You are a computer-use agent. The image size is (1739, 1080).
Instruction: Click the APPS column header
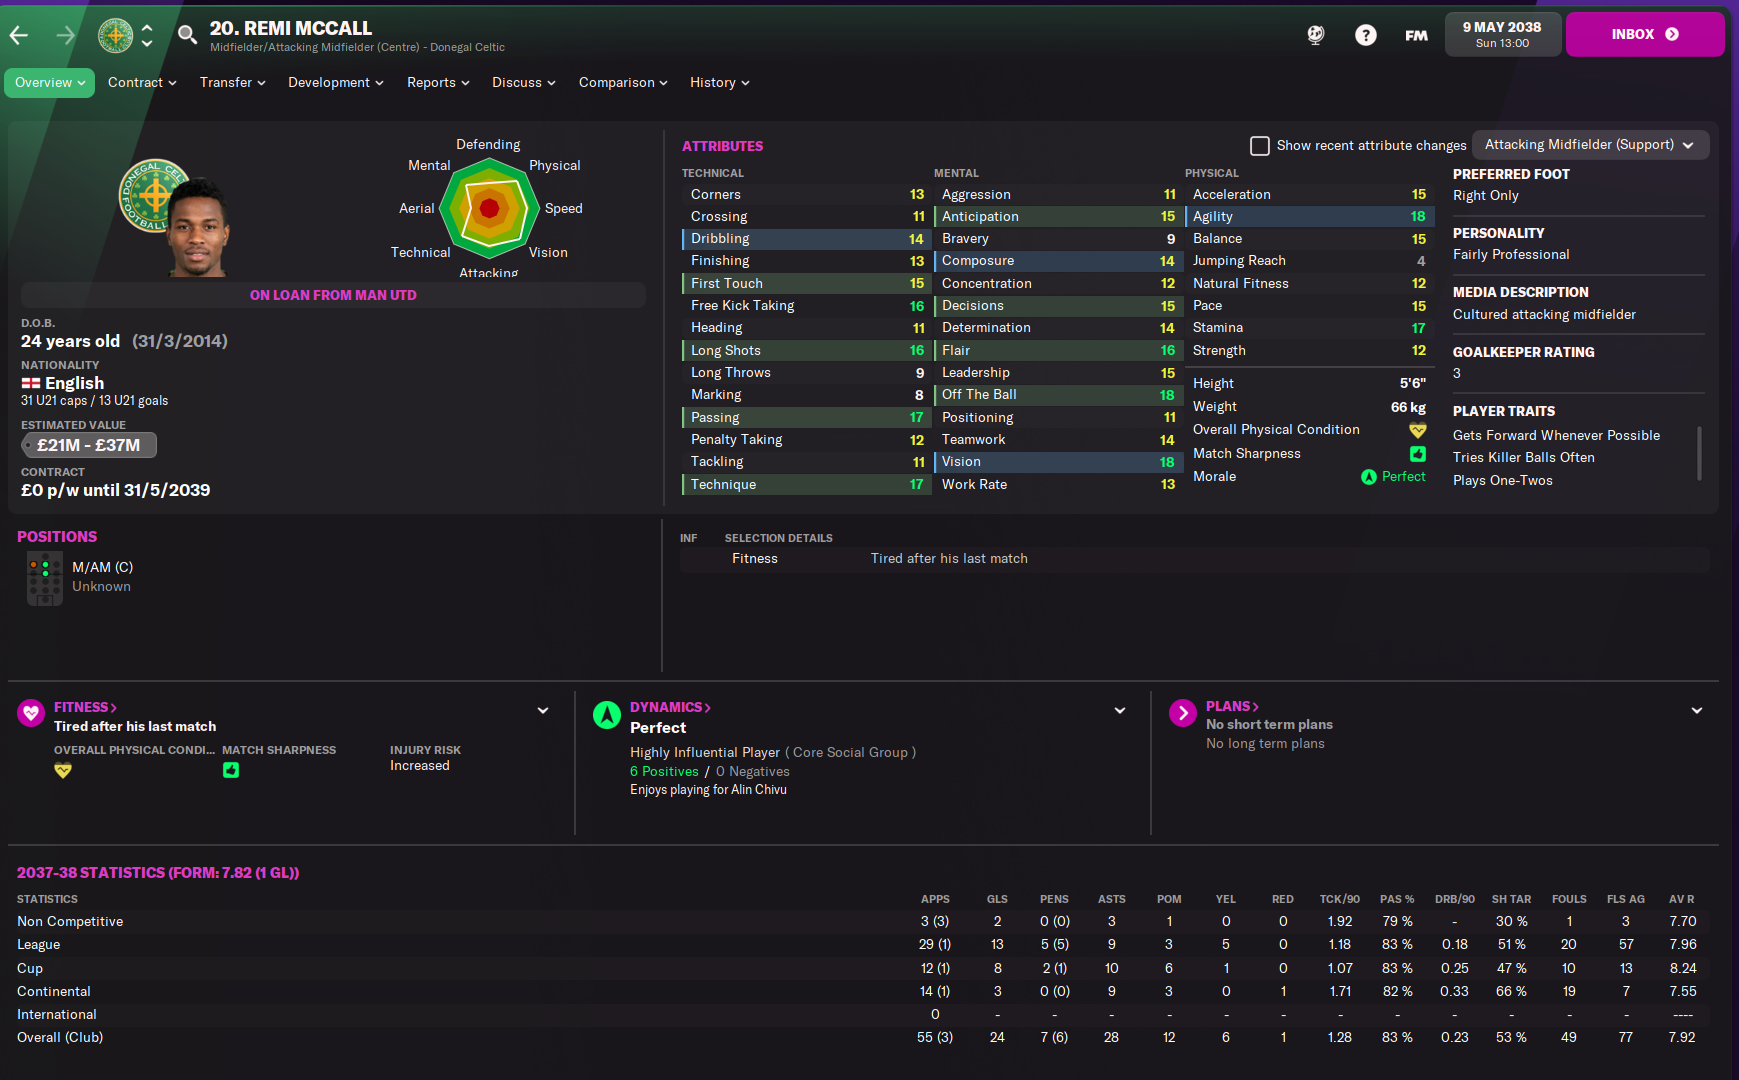pyautogui.click(x=935, y=899)
